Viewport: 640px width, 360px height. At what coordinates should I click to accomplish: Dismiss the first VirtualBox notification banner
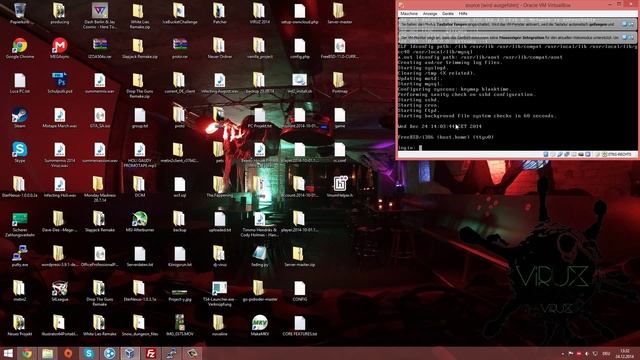(631, 24)
